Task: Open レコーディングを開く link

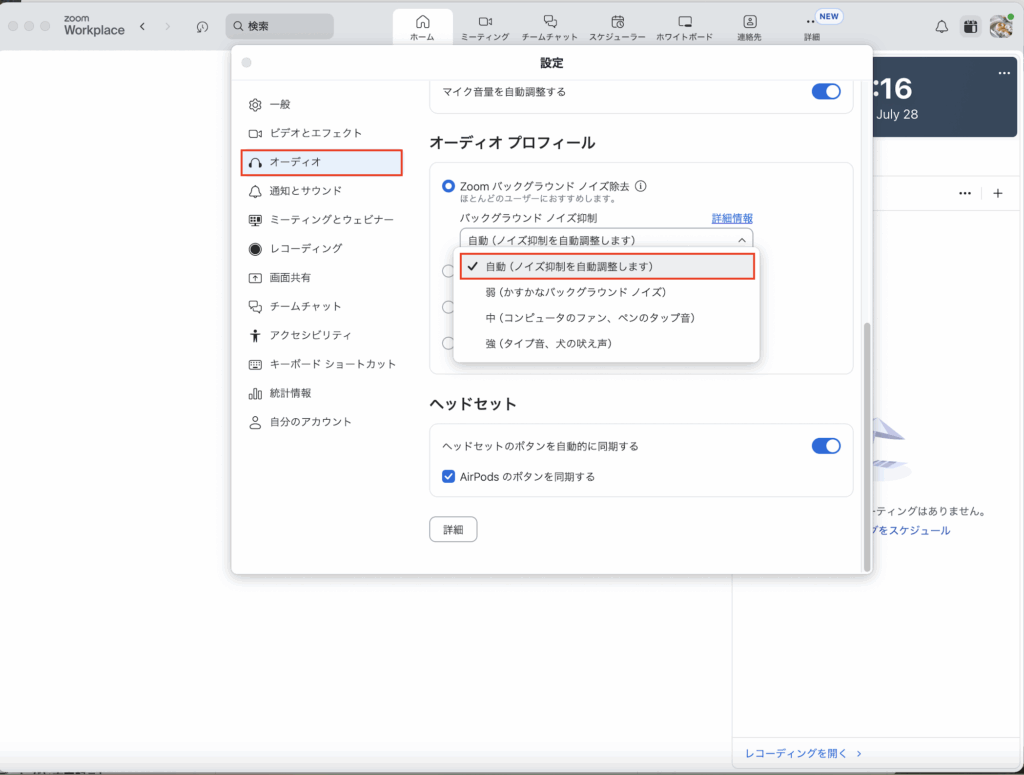Action: point(803,753)
